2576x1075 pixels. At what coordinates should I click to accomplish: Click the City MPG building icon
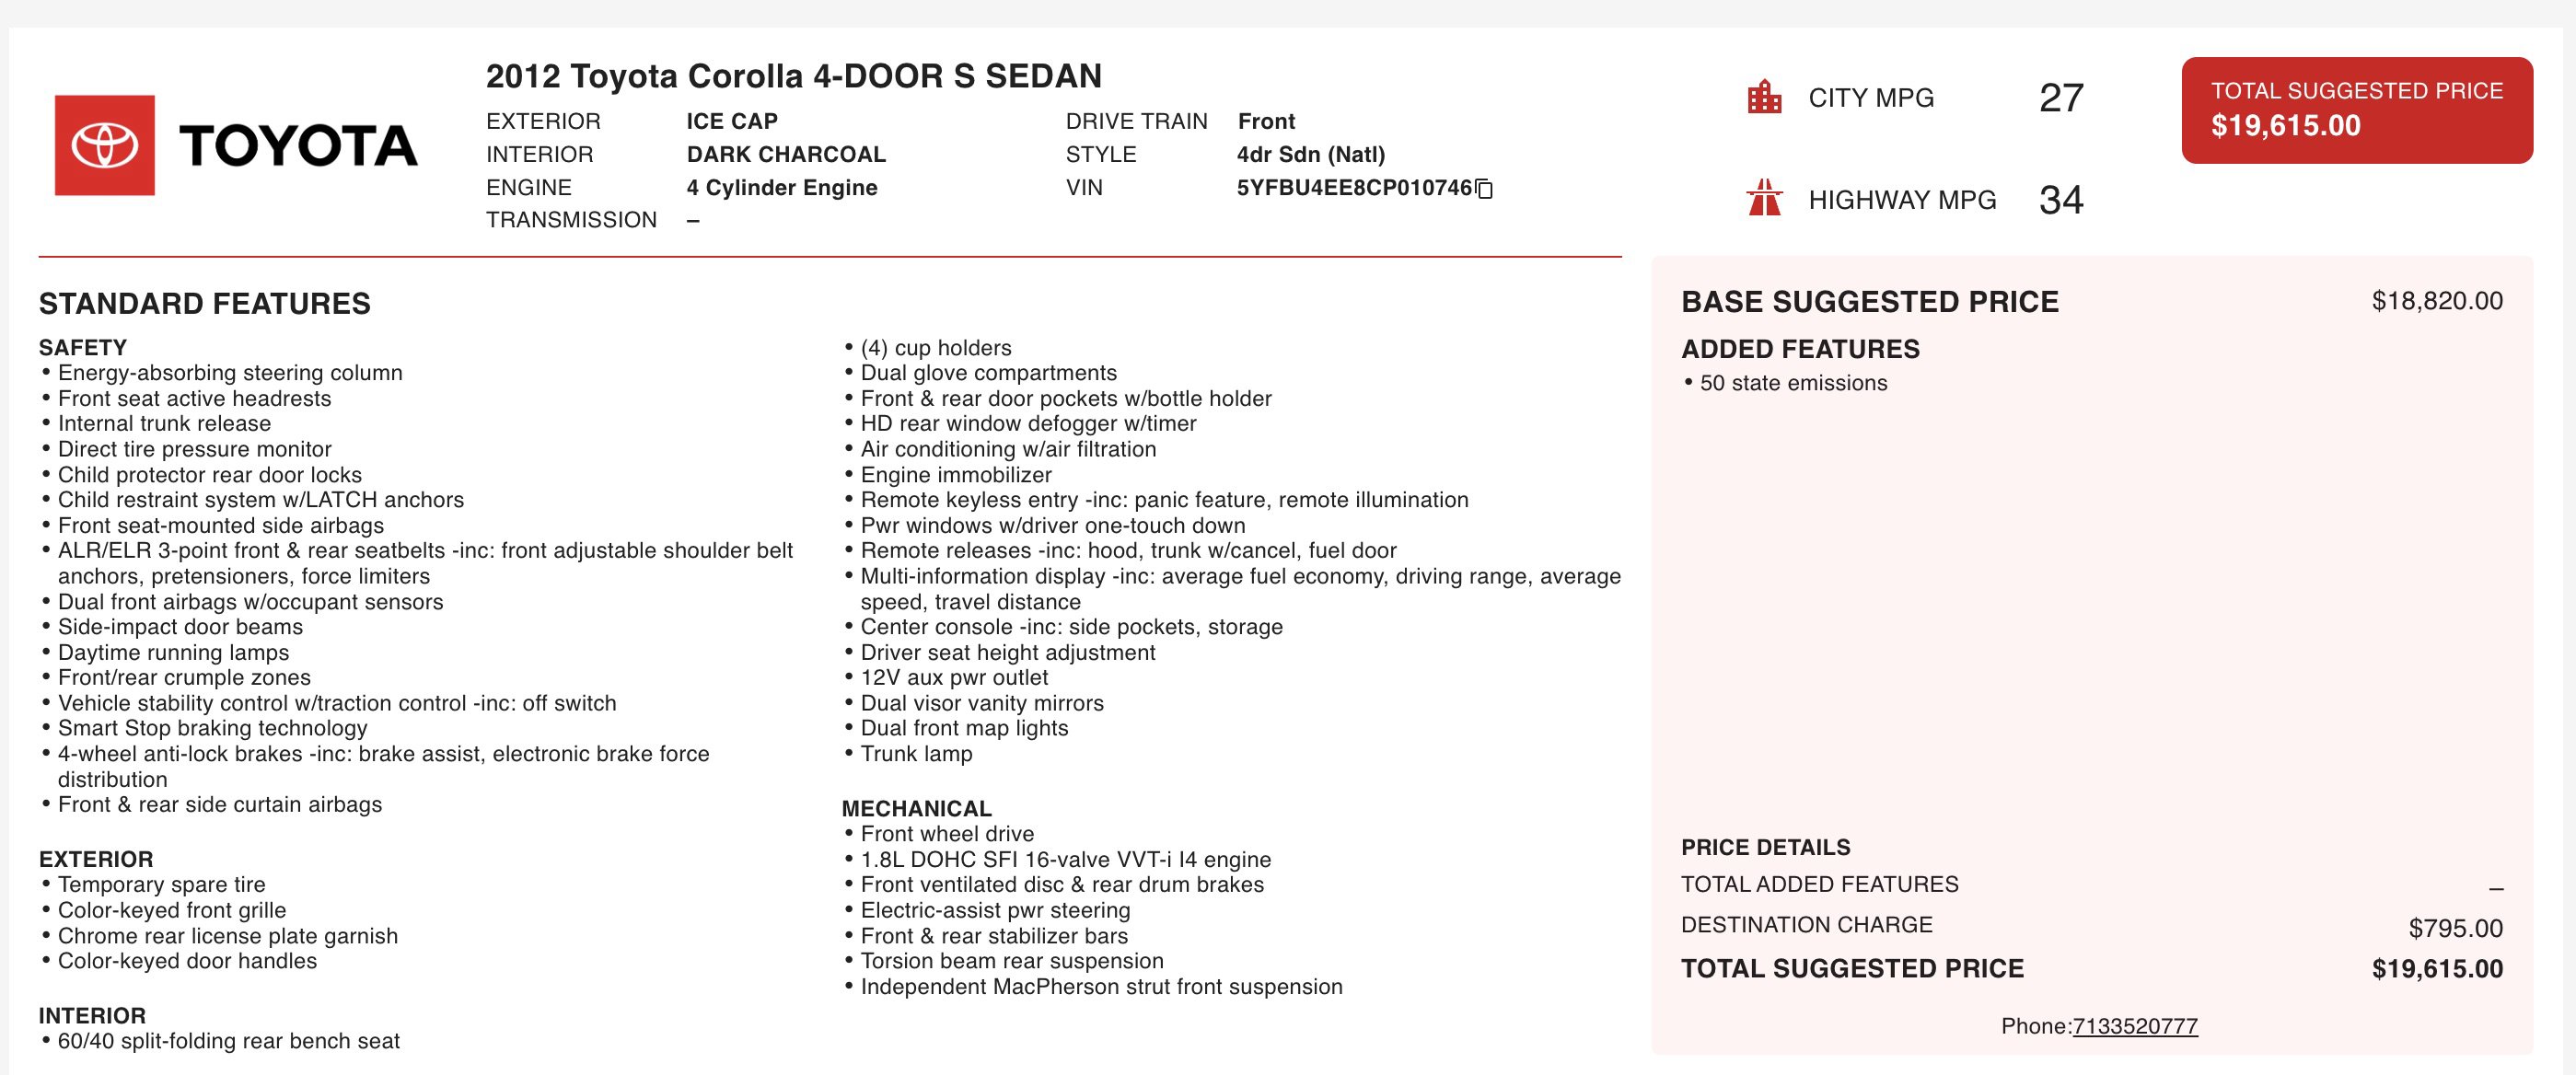click(1764, 97)
